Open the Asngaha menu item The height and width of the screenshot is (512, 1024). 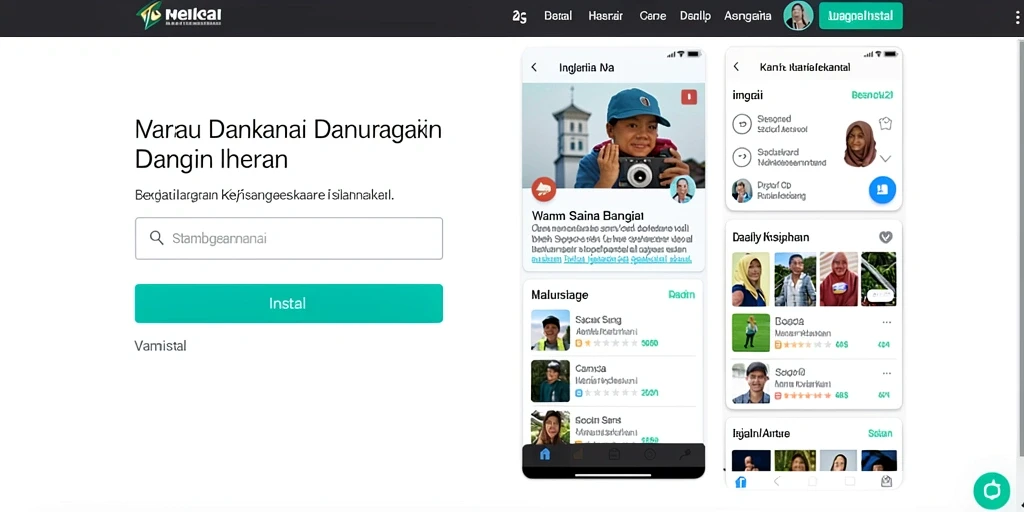click(748, 16)
